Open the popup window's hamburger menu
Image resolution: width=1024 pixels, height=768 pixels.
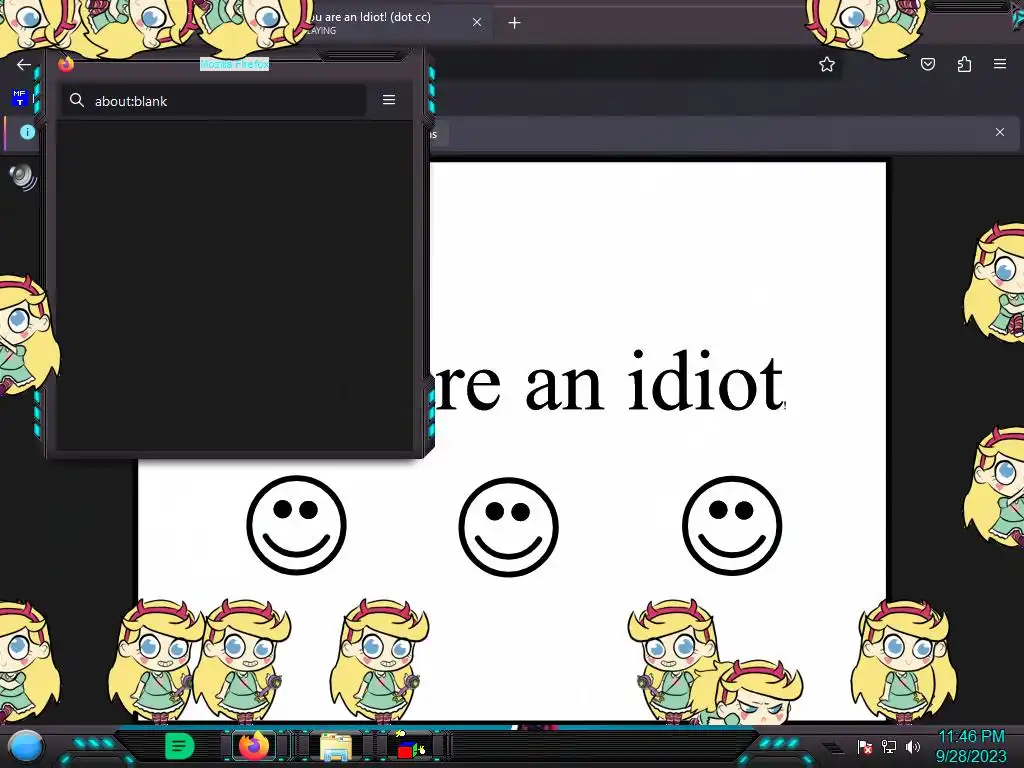[389, 99]
